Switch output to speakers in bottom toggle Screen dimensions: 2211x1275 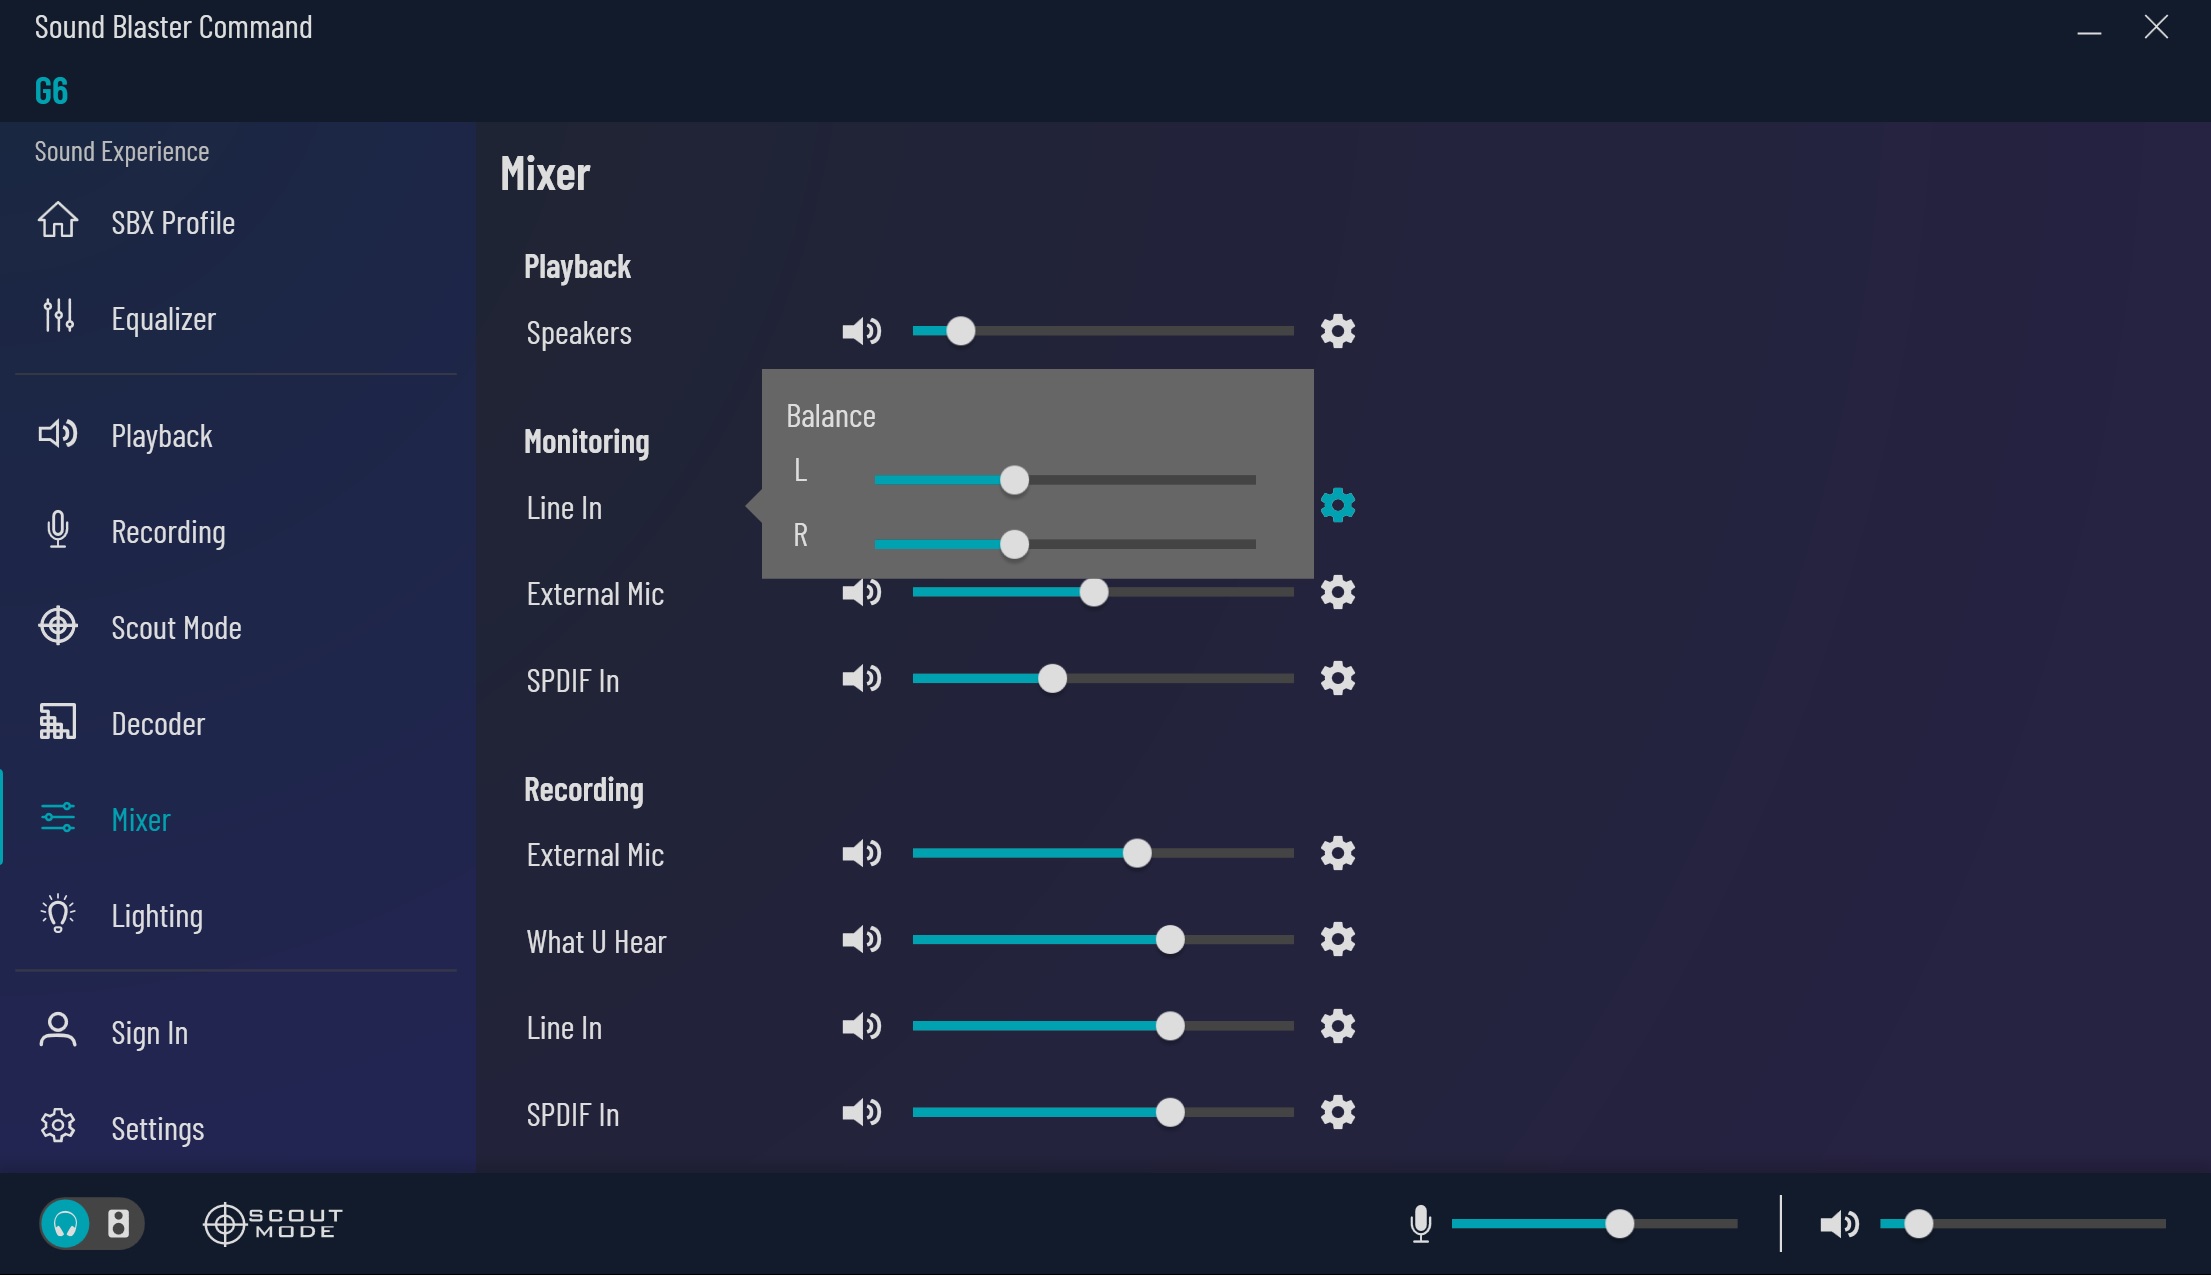[x=118, y=1223]
